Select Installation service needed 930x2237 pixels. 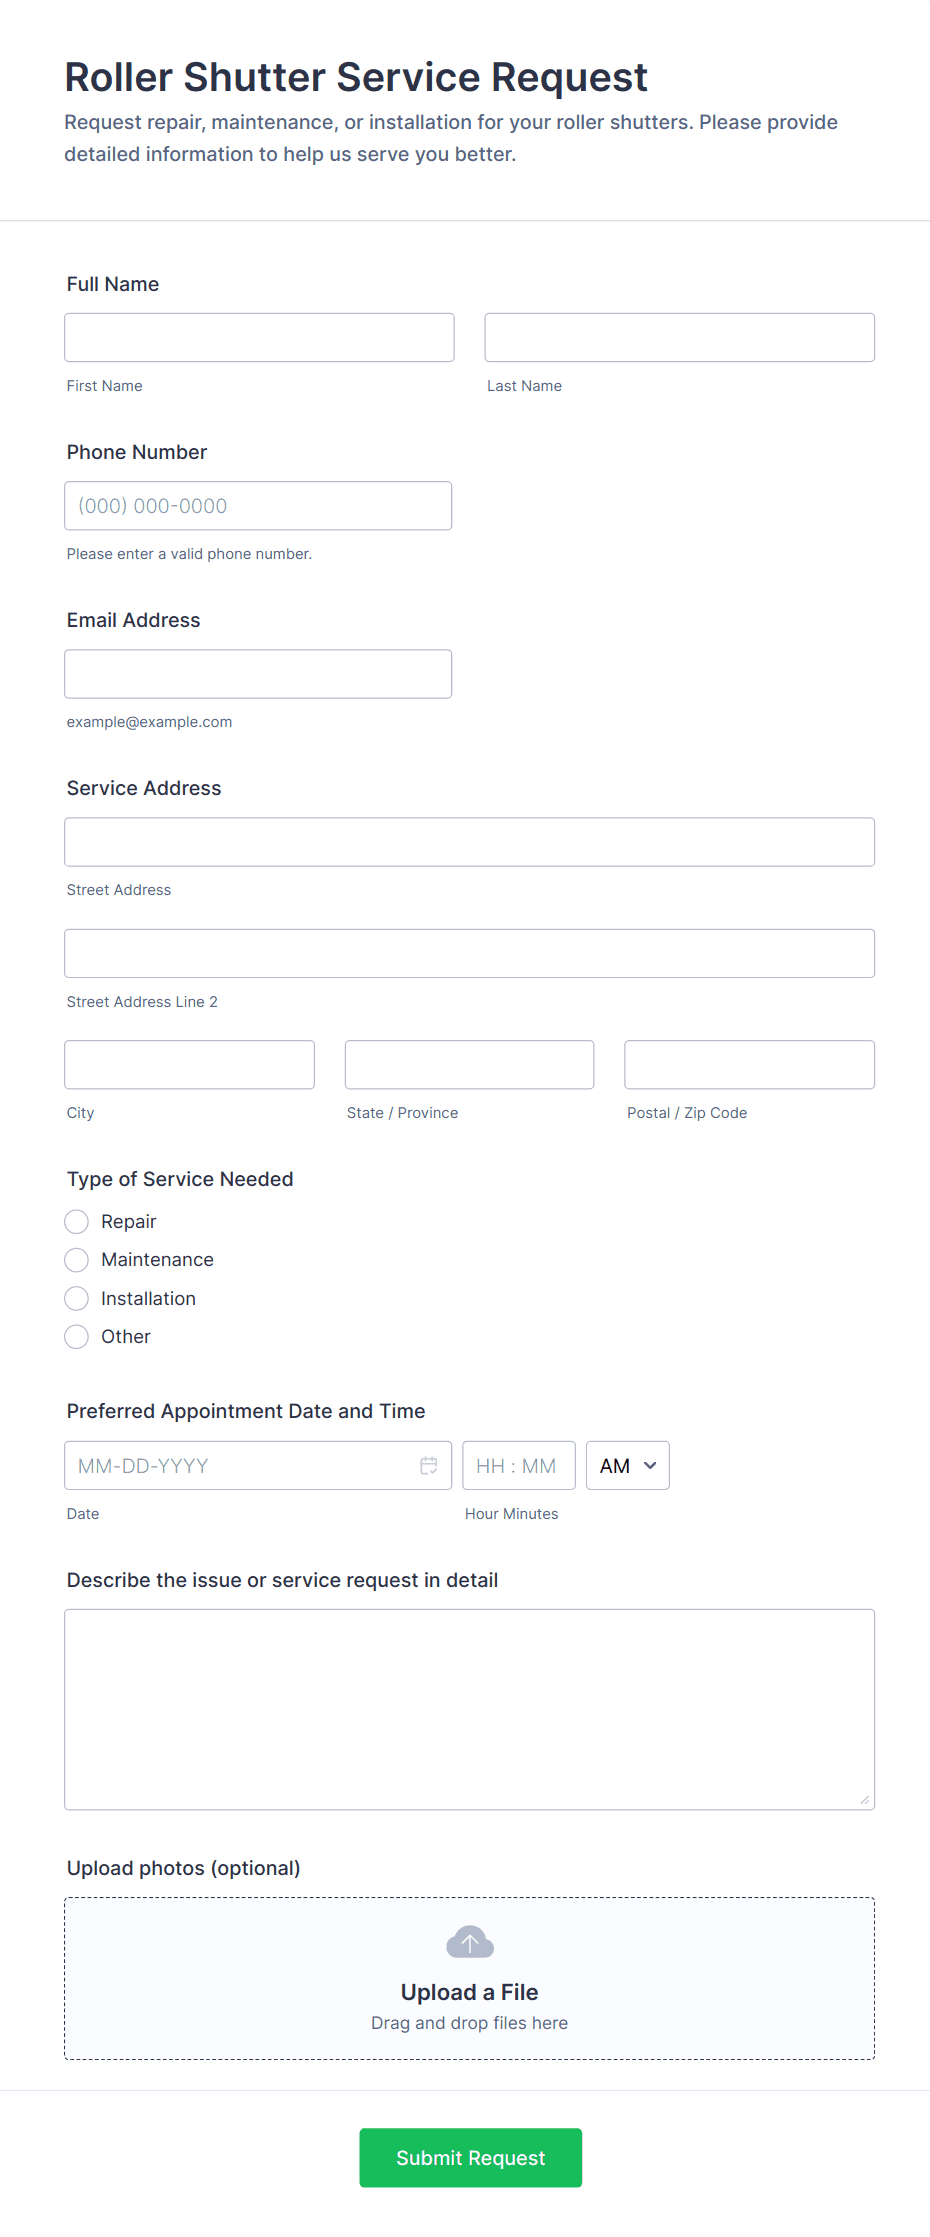pyautogui.click(x=76, y=1298)
